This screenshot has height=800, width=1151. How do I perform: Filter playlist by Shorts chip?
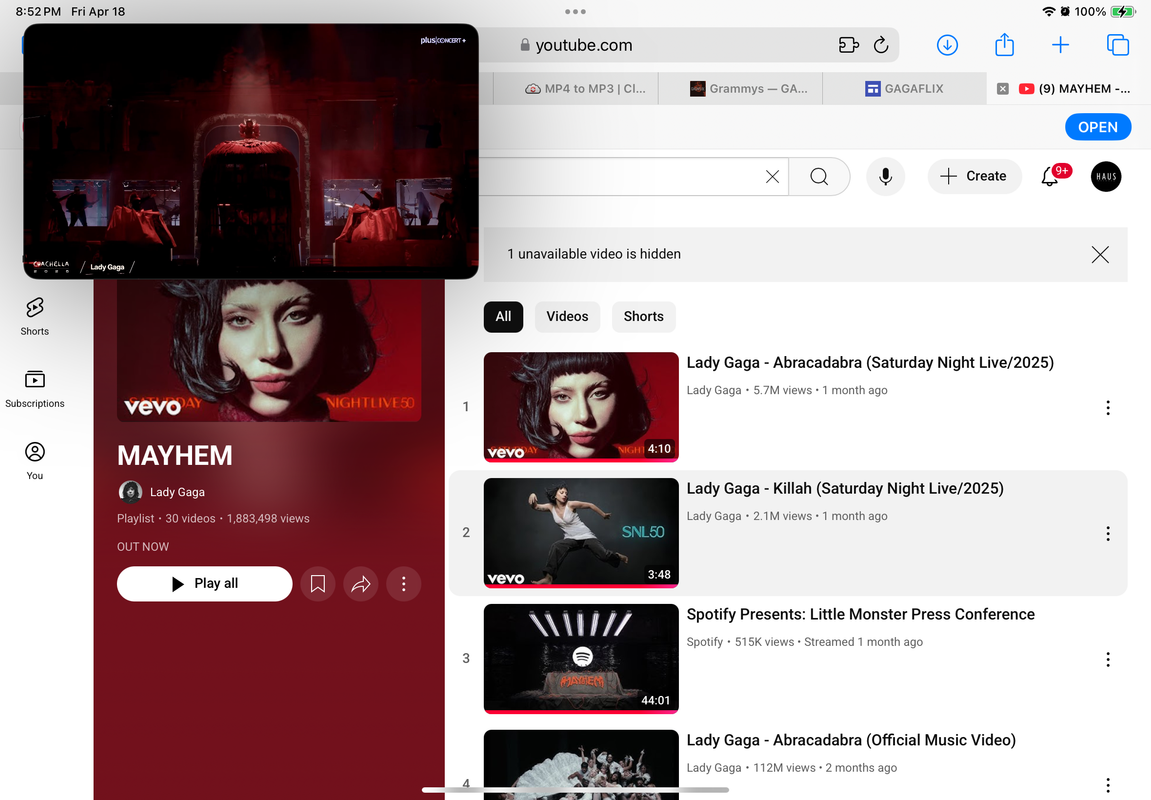(x=644, y=317)
